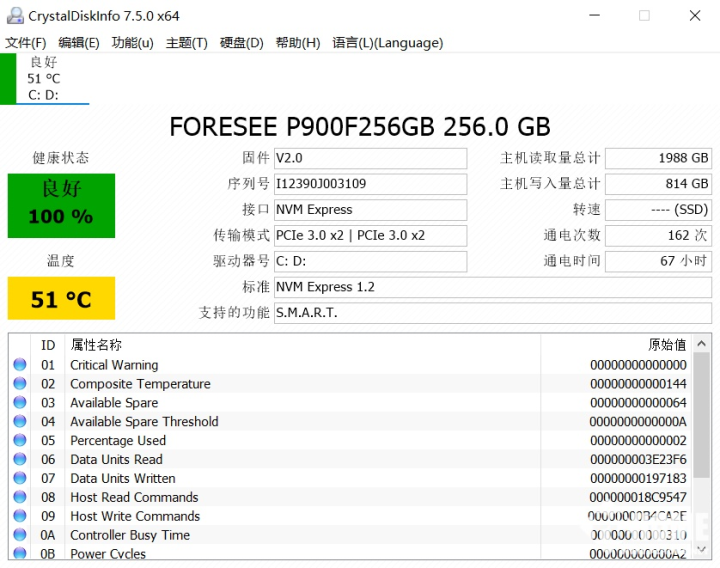Click the blue status orb for Critical Warning
Viewport: 720px width, 568px height.
pyautogui.click(x=20, y=365)
